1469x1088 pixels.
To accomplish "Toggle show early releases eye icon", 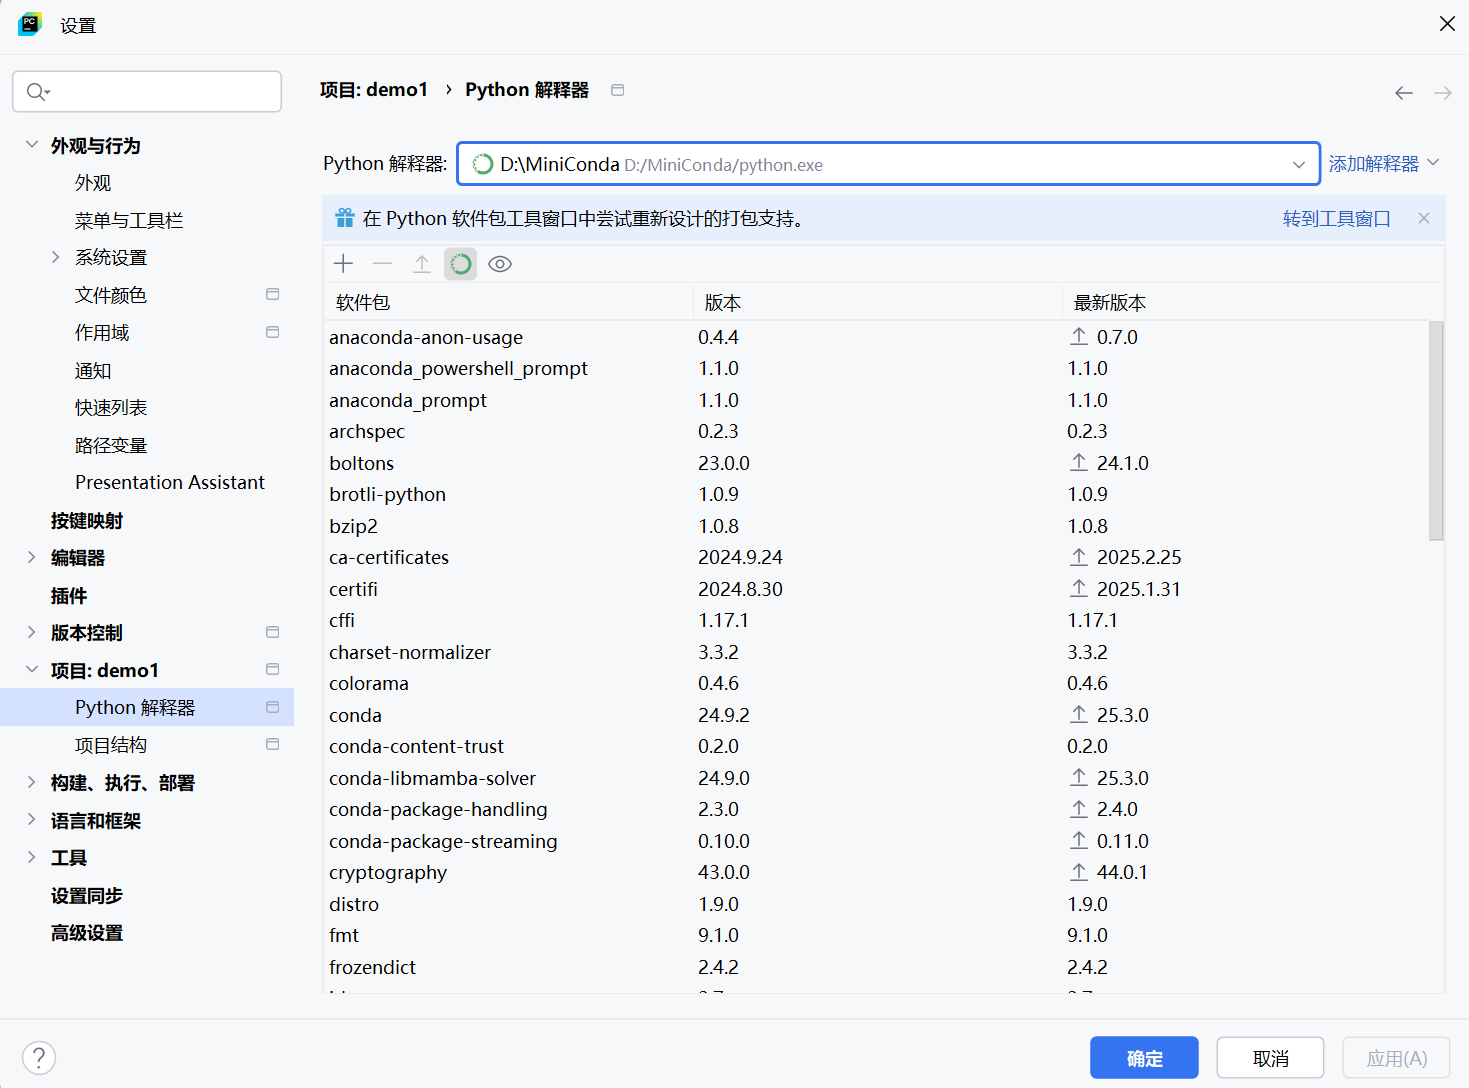I will pyautogui.click(x=500, y=264).
